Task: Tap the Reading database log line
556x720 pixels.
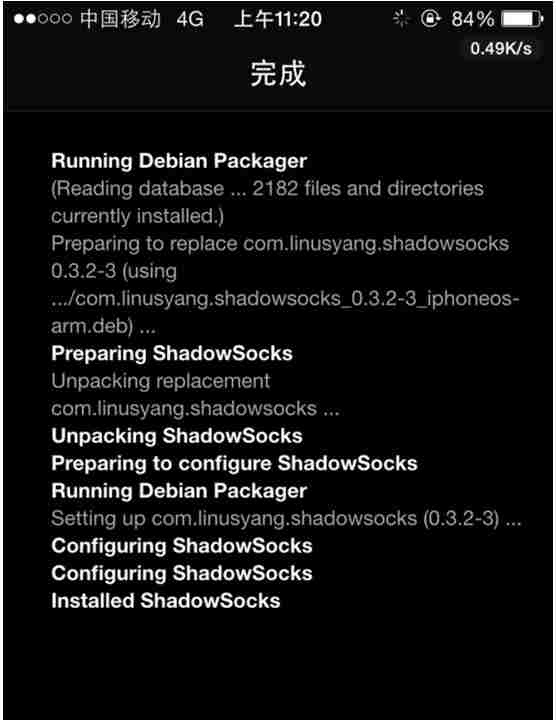Action: 267,202
